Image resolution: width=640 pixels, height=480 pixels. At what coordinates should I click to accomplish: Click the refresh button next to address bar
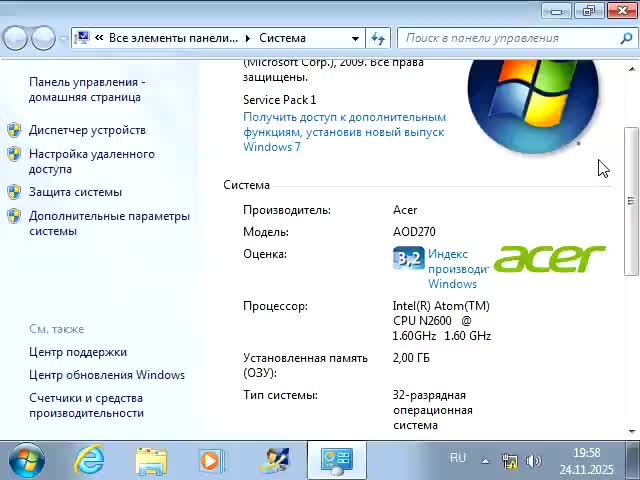[378, 38]
